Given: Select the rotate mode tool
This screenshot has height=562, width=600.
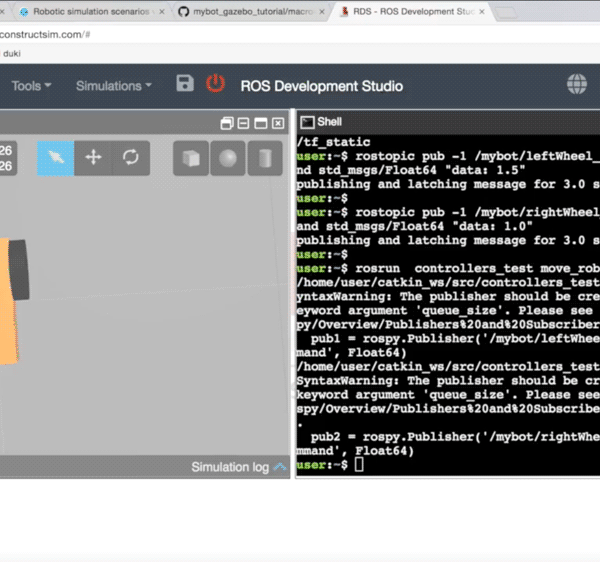Looking at the screenshot, I should 130,158.
